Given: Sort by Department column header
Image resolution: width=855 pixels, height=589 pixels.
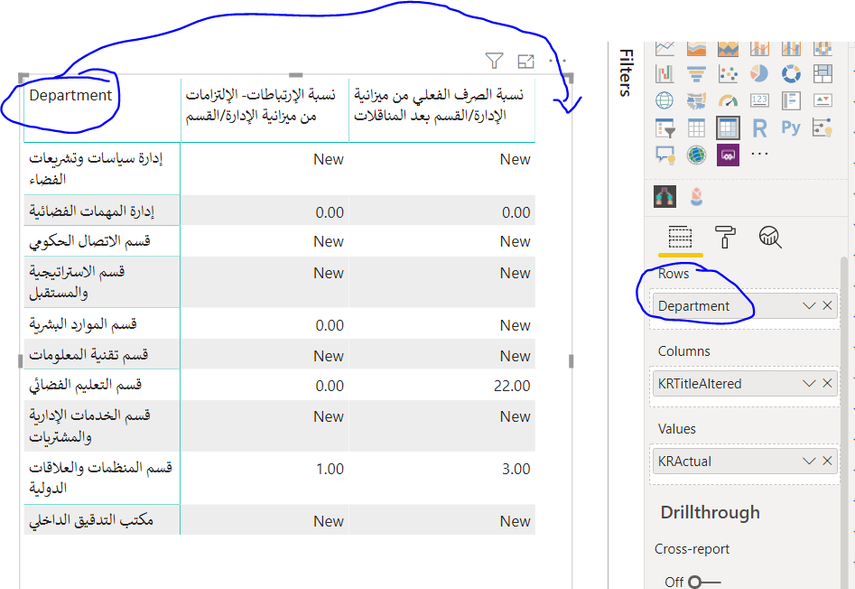Looking at the screenshot, I should pos(70,95).
